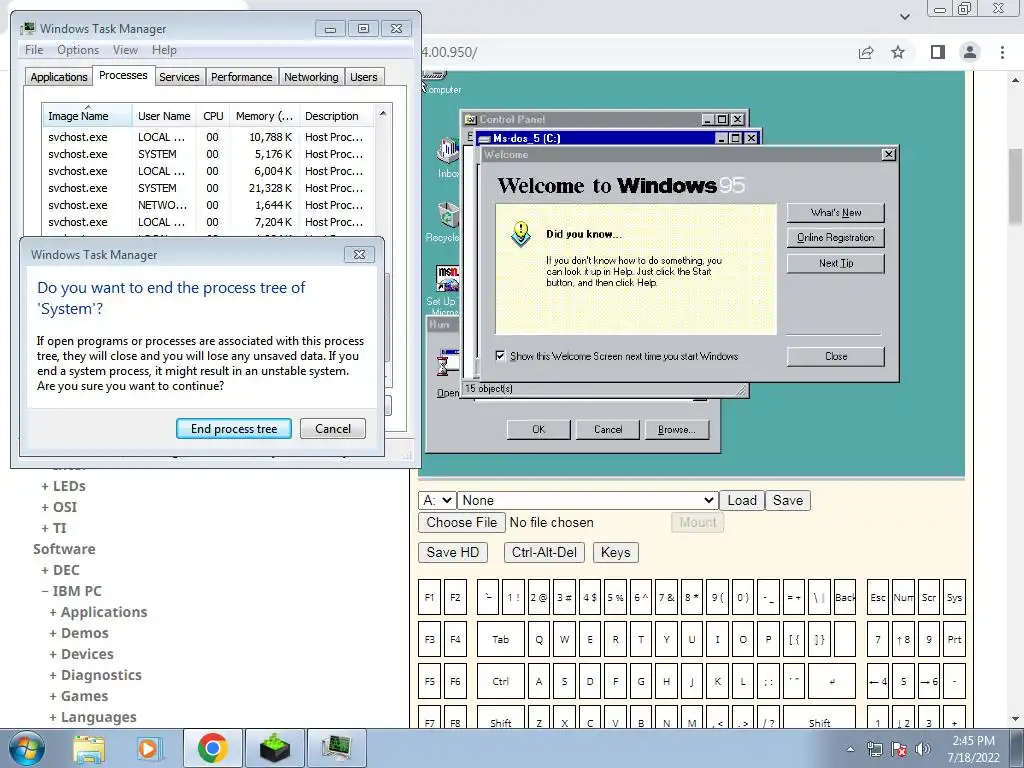Sort processes by Image Name column
This screenshot has height=768, width=1024.
point(86,116)
